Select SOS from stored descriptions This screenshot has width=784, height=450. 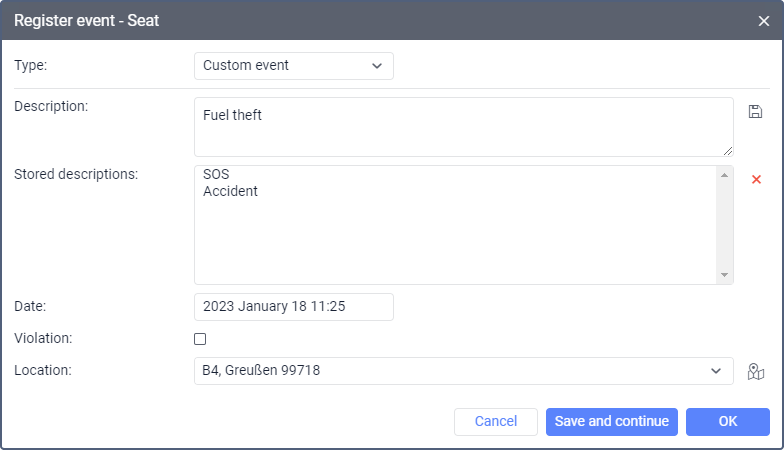[216, 174]
